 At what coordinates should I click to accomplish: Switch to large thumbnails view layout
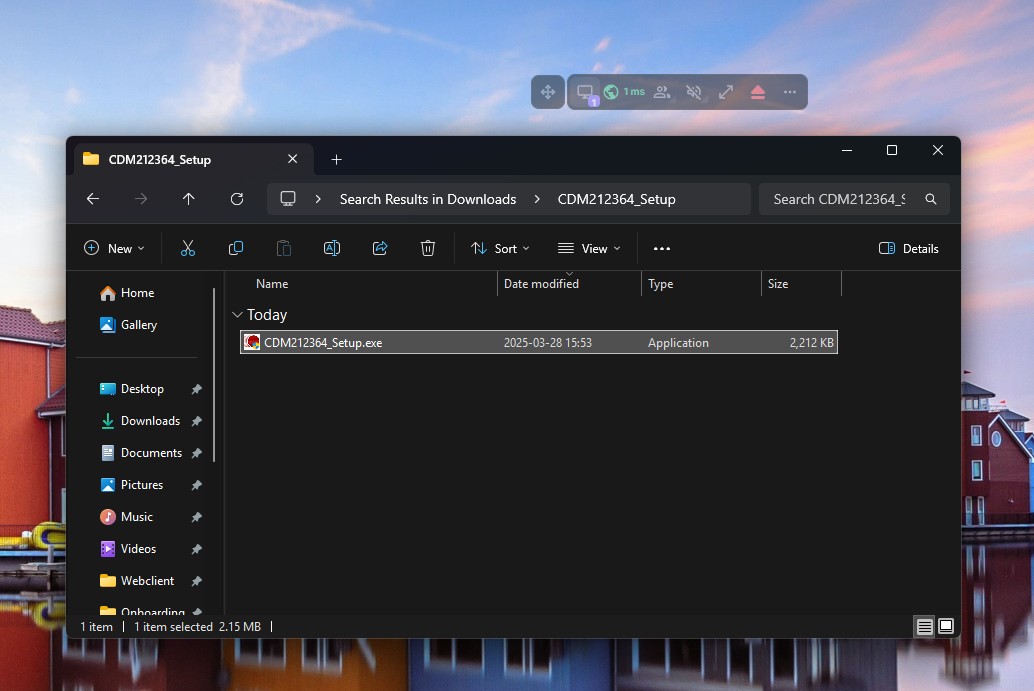946,626
